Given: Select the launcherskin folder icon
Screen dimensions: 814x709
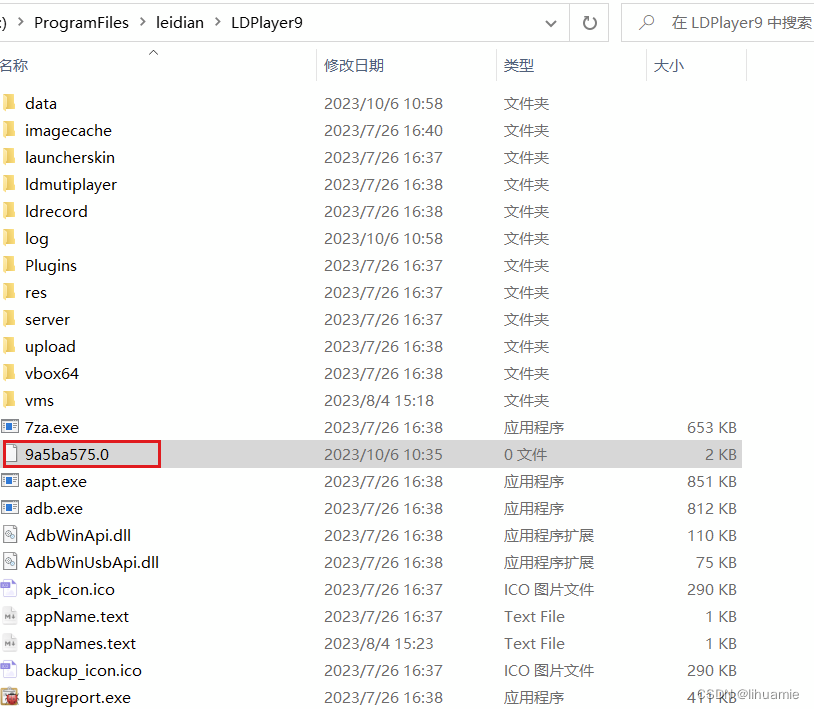Looking at the screenshot, I should click(x=9, y=156).
